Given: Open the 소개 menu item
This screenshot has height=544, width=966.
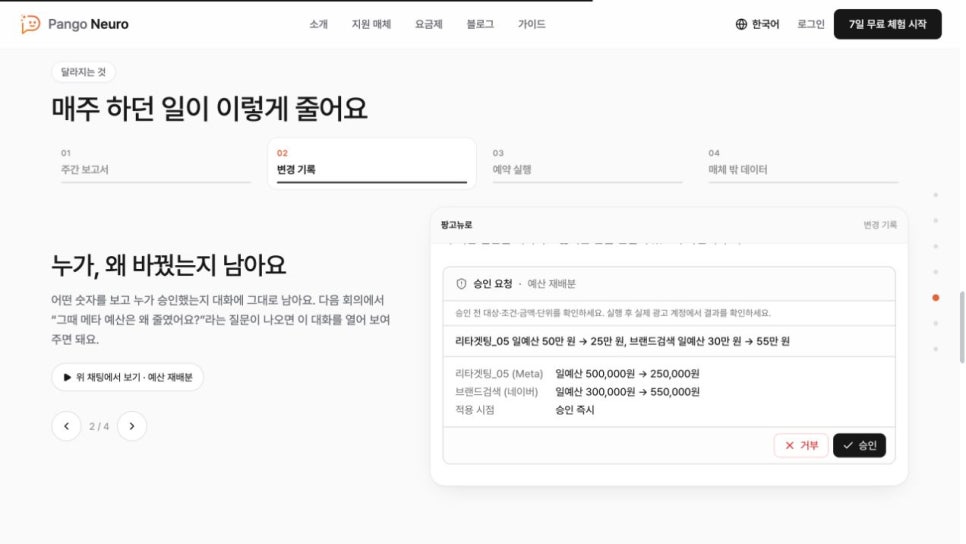Looking at the screenshot, I should pyautogui.click(x=319, y=24).
